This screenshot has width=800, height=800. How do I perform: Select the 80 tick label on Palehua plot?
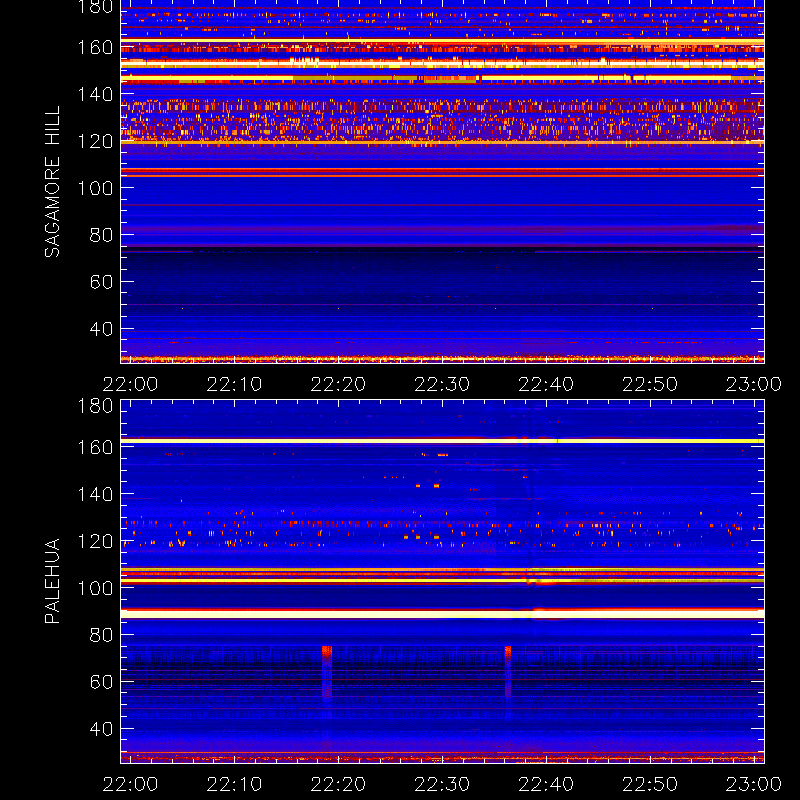coord(101,635)
